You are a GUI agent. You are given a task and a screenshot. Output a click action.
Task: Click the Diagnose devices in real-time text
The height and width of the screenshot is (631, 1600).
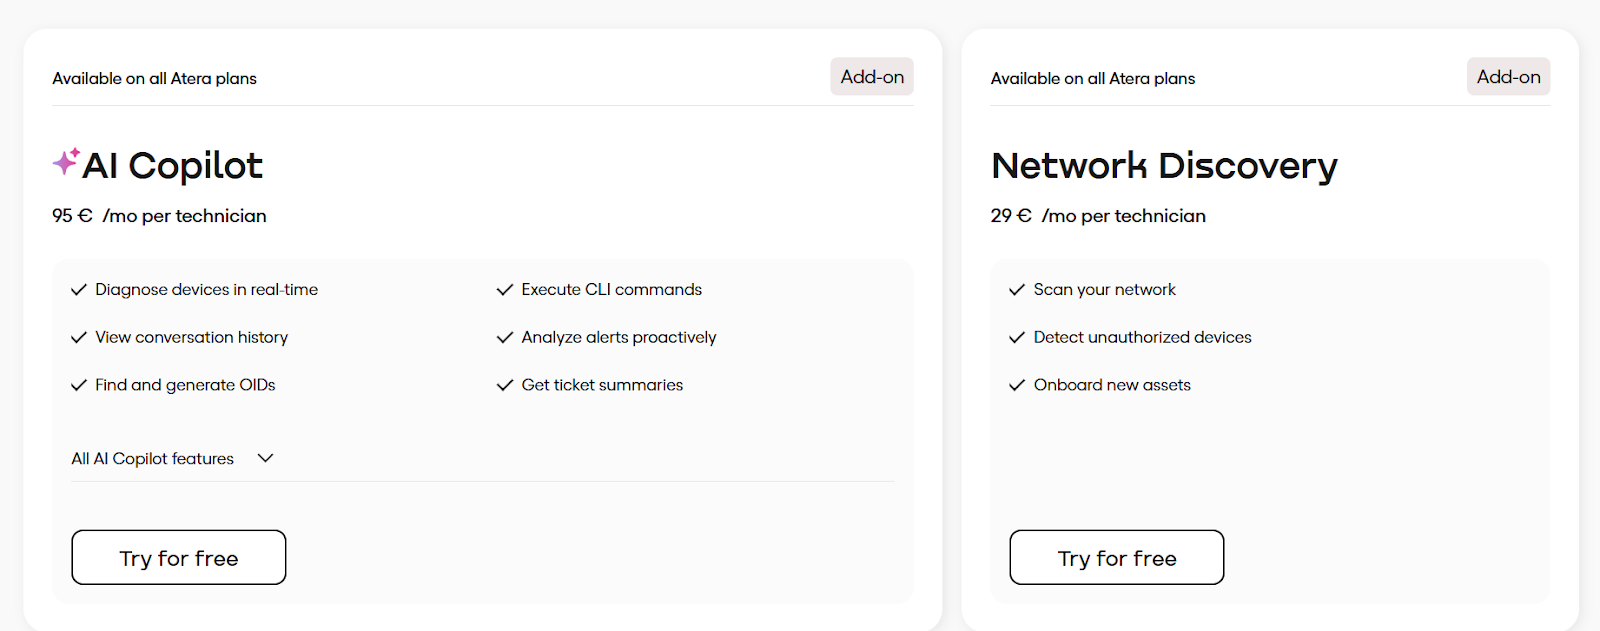click(x=207, y=290)
